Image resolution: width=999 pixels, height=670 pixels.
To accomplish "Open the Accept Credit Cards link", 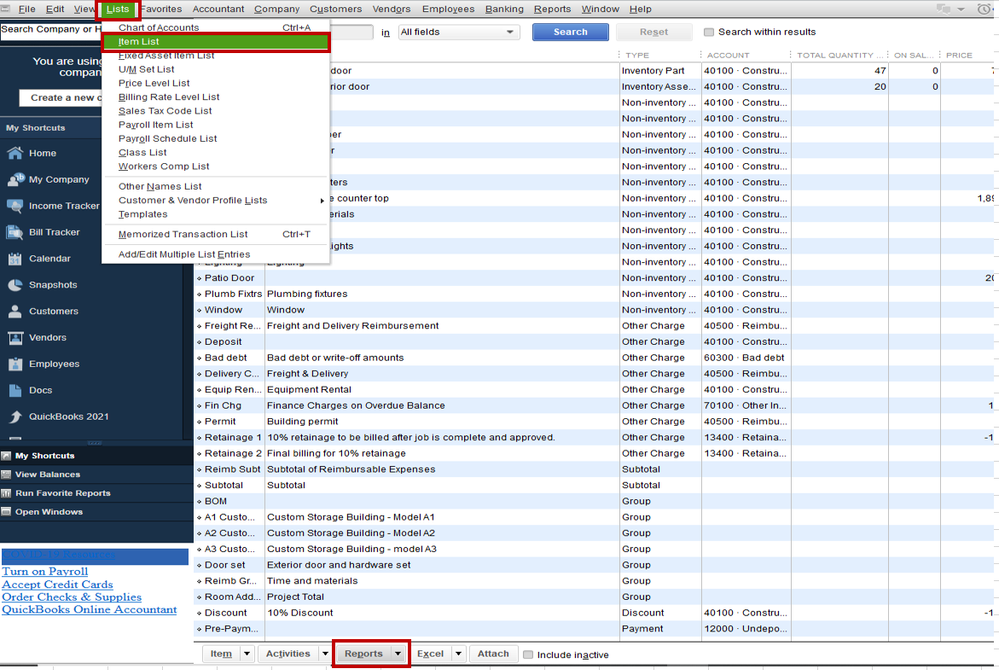I will pyautogui.click(x=57, y=585).
